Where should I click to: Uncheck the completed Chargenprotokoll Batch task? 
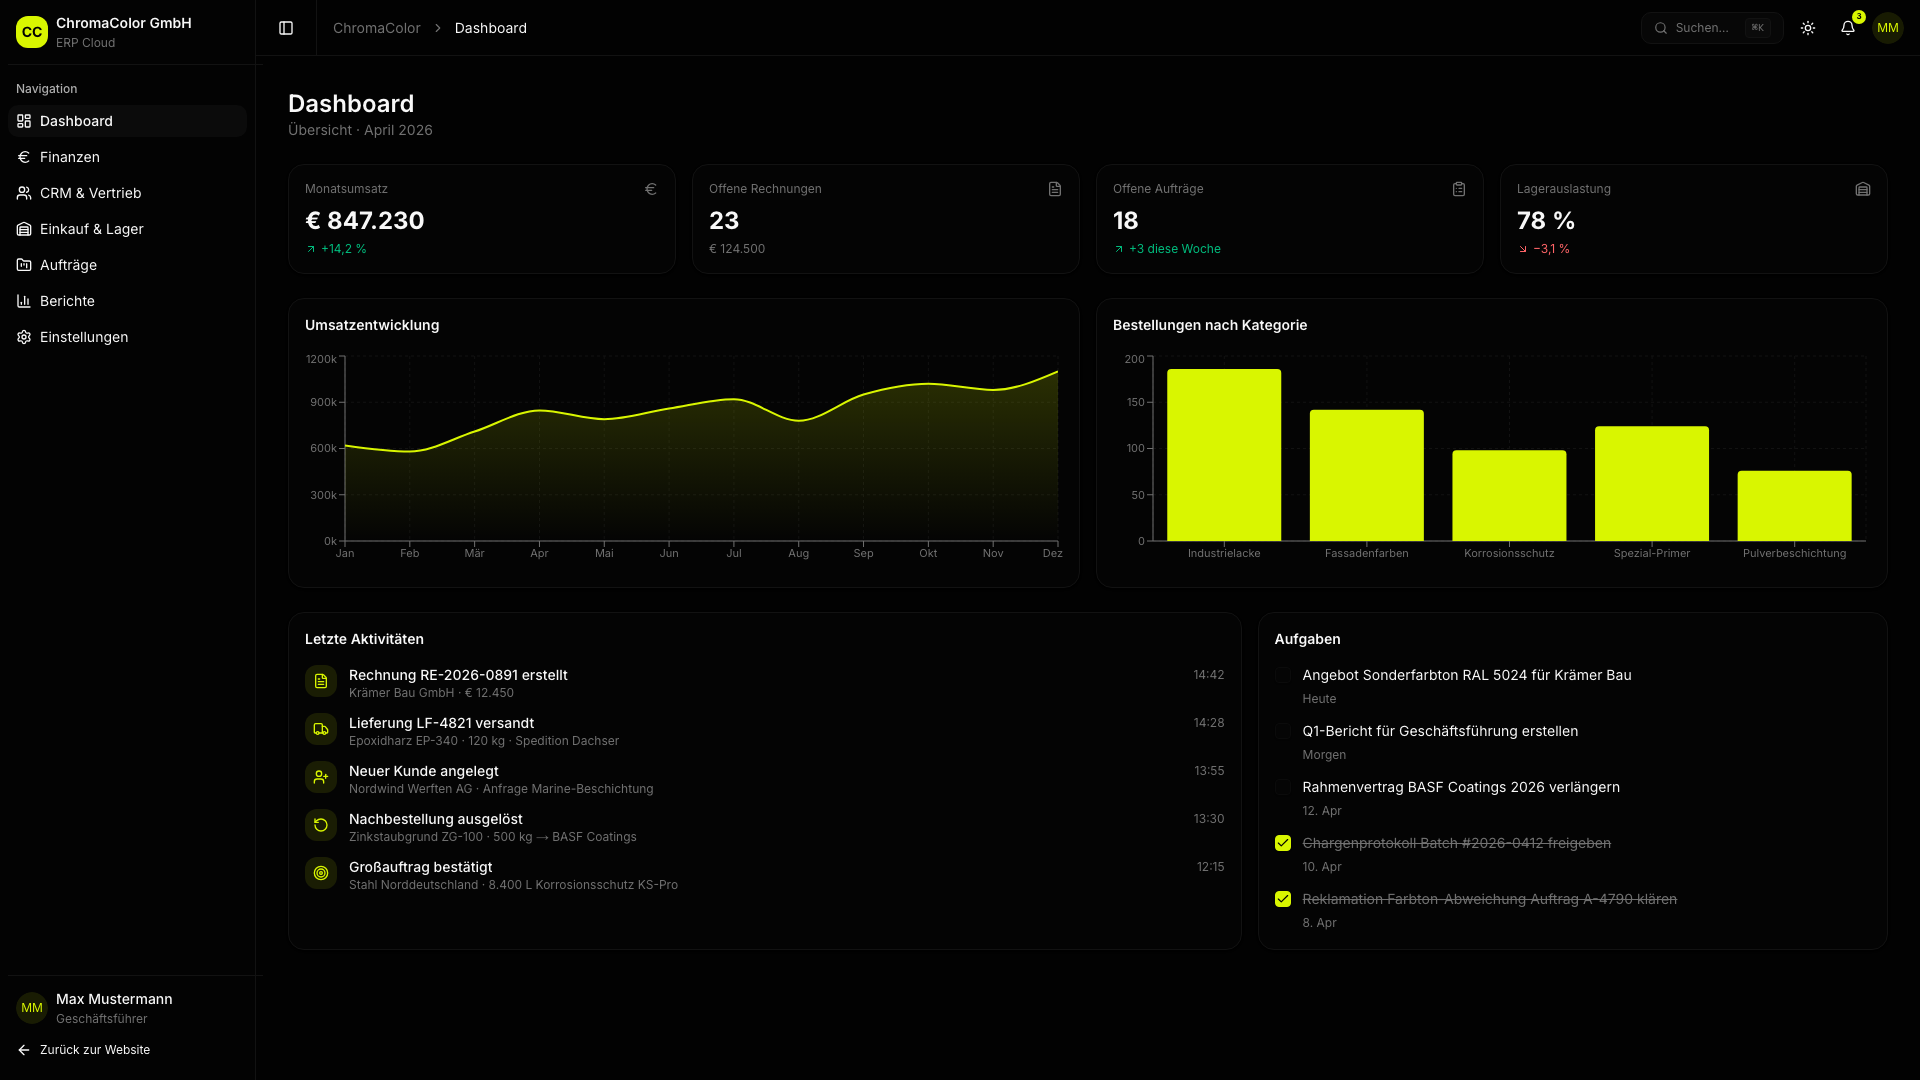(x=1283, y=843)
